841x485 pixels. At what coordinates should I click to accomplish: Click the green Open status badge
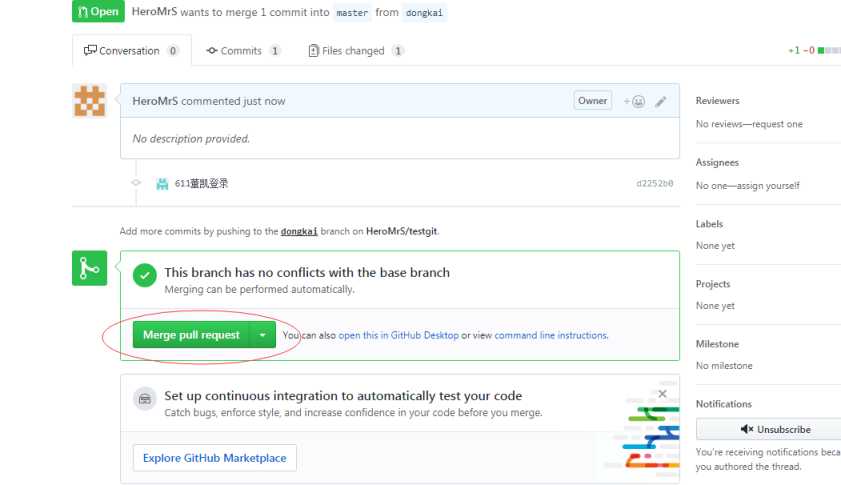tap(98, 13)
